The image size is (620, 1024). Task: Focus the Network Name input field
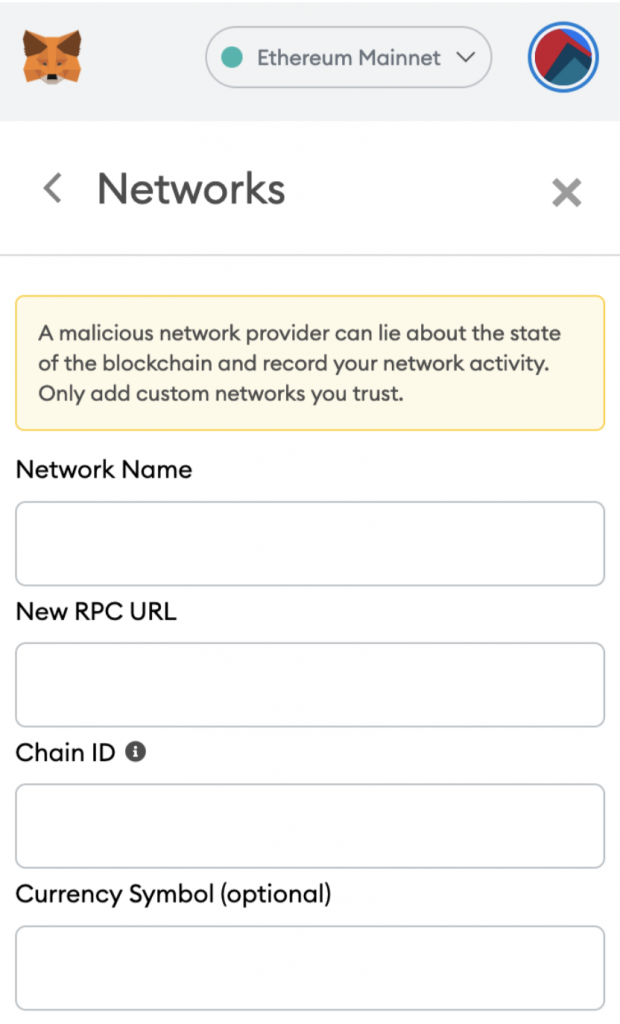click(310, 543)
